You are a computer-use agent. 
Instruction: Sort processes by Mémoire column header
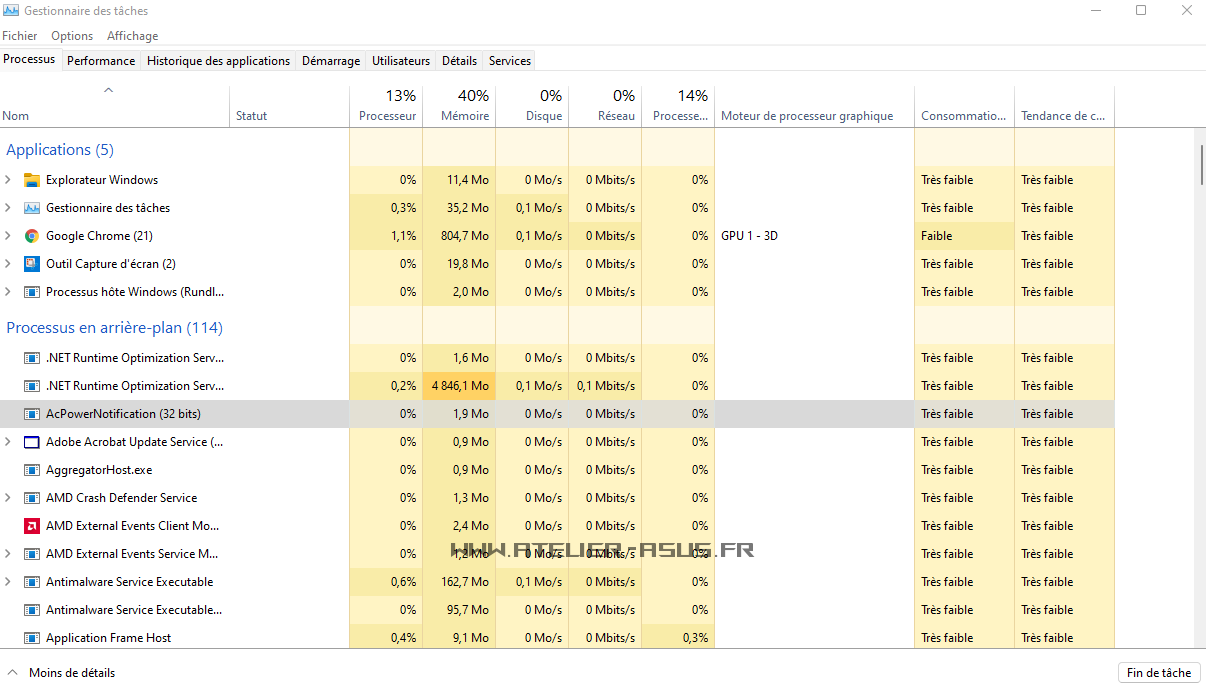pos(464,106)
